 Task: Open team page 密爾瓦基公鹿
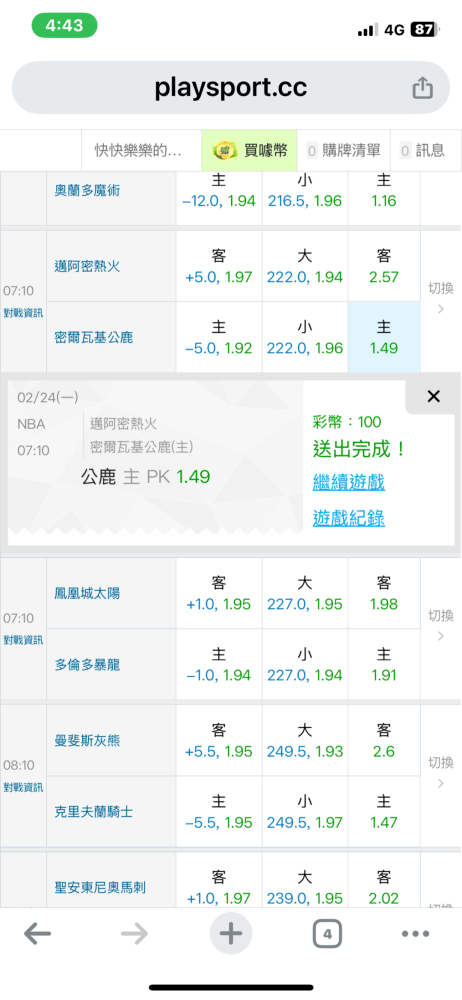click(x=94, y=337)
